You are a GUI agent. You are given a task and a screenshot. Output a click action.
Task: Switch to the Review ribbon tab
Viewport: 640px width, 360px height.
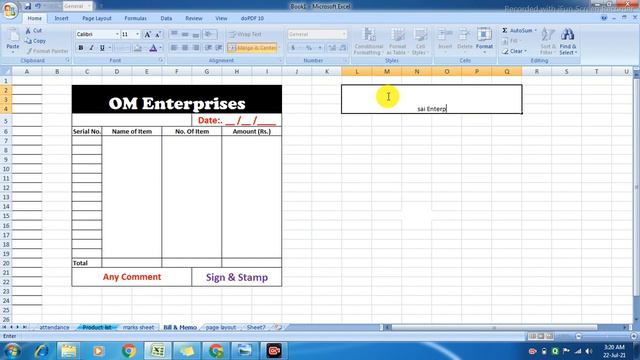click(194, 18)
